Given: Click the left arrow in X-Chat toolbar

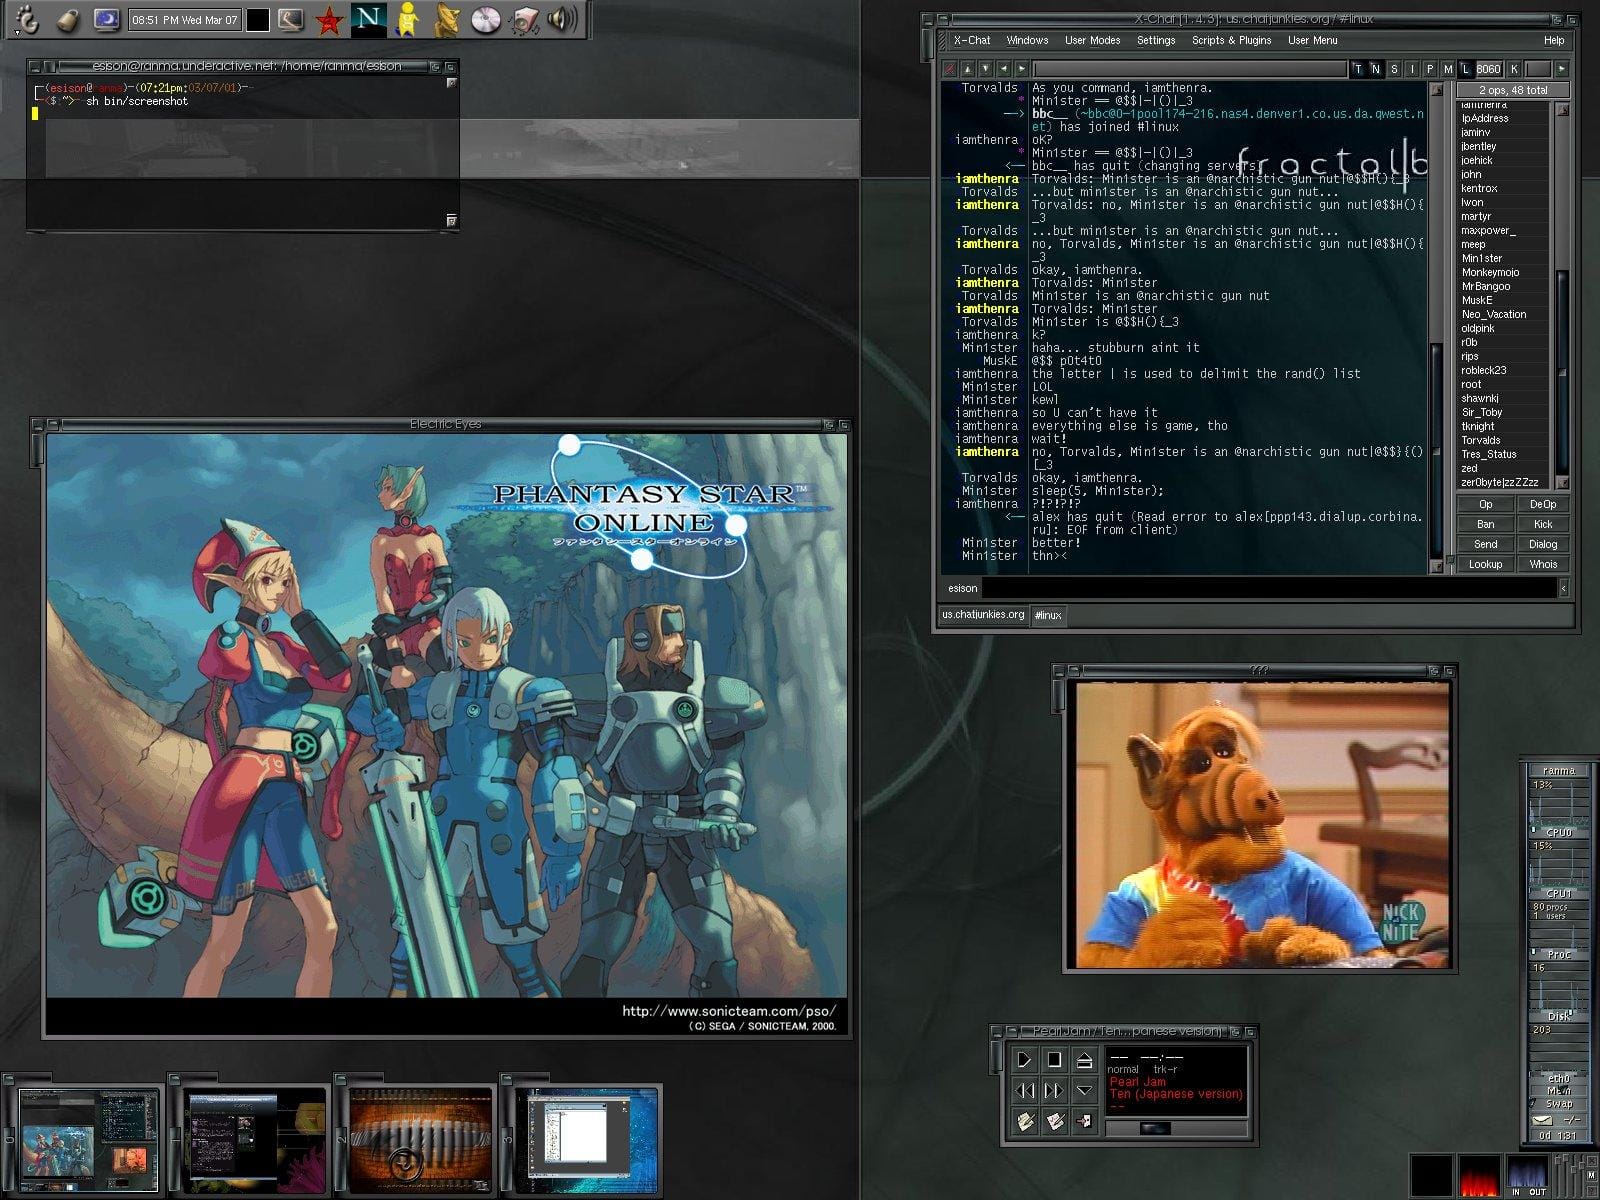Looking at the screenshot, I should point(1004,69).
